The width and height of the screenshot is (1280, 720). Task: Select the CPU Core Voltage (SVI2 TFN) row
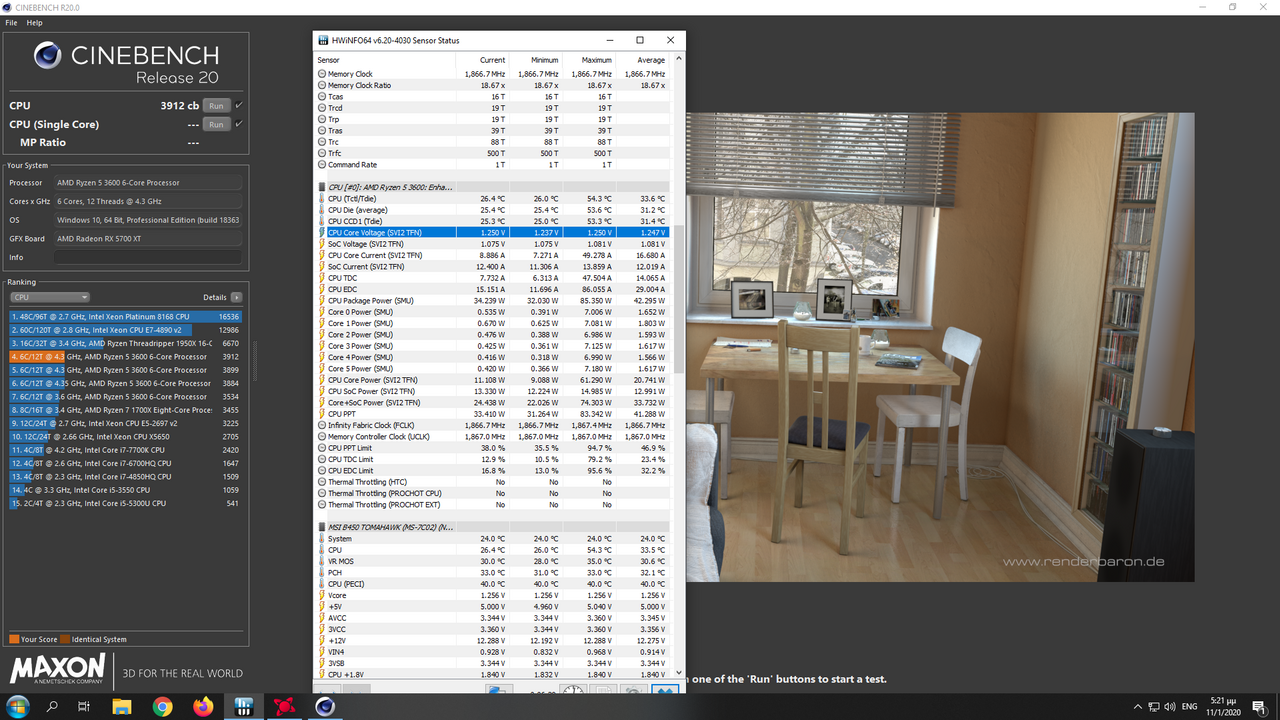click(494, 232)
